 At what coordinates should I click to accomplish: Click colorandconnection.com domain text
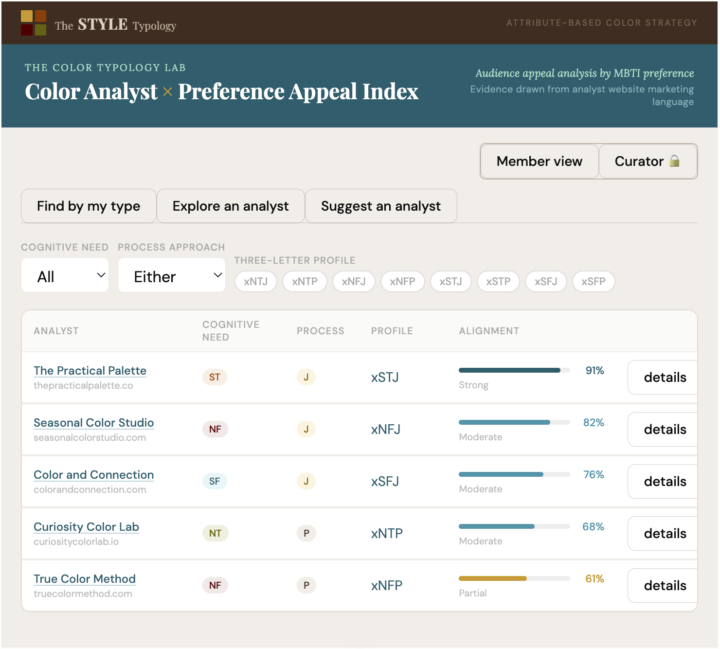pos(90,490)
